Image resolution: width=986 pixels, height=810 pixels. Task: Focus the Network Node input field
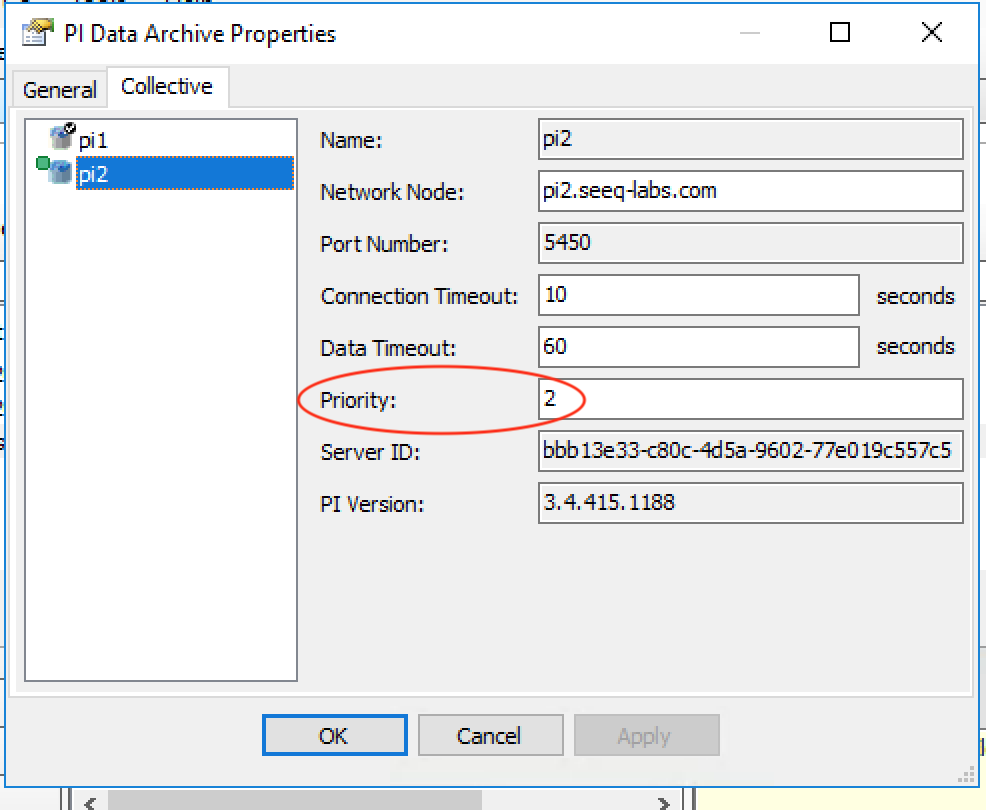coord(750,191)
